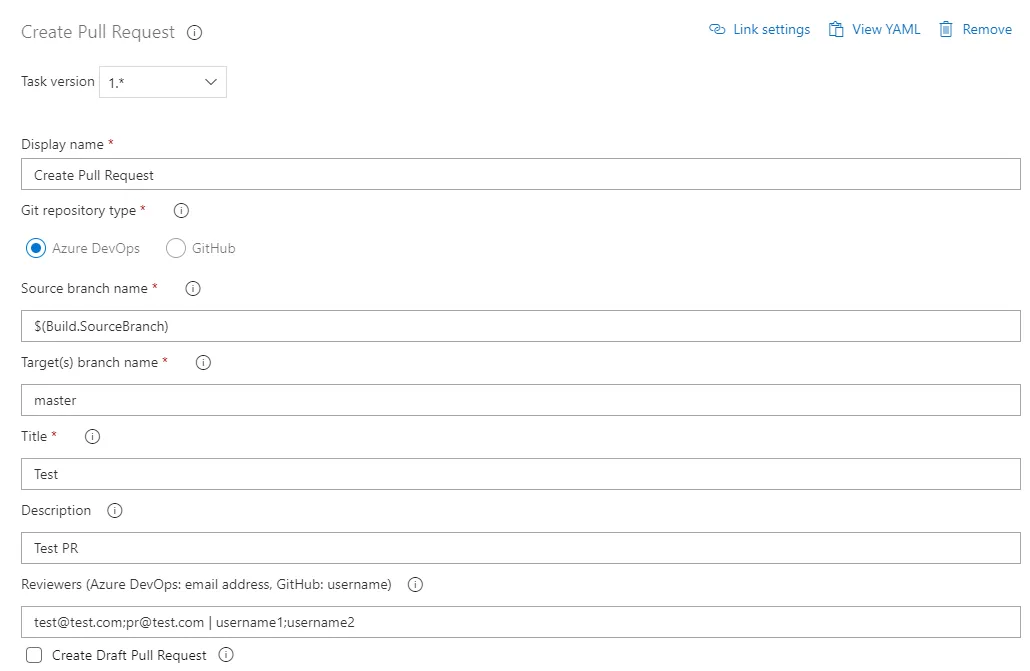
Task: Click info icon beside Target(s) branch name
Action: 203,363
